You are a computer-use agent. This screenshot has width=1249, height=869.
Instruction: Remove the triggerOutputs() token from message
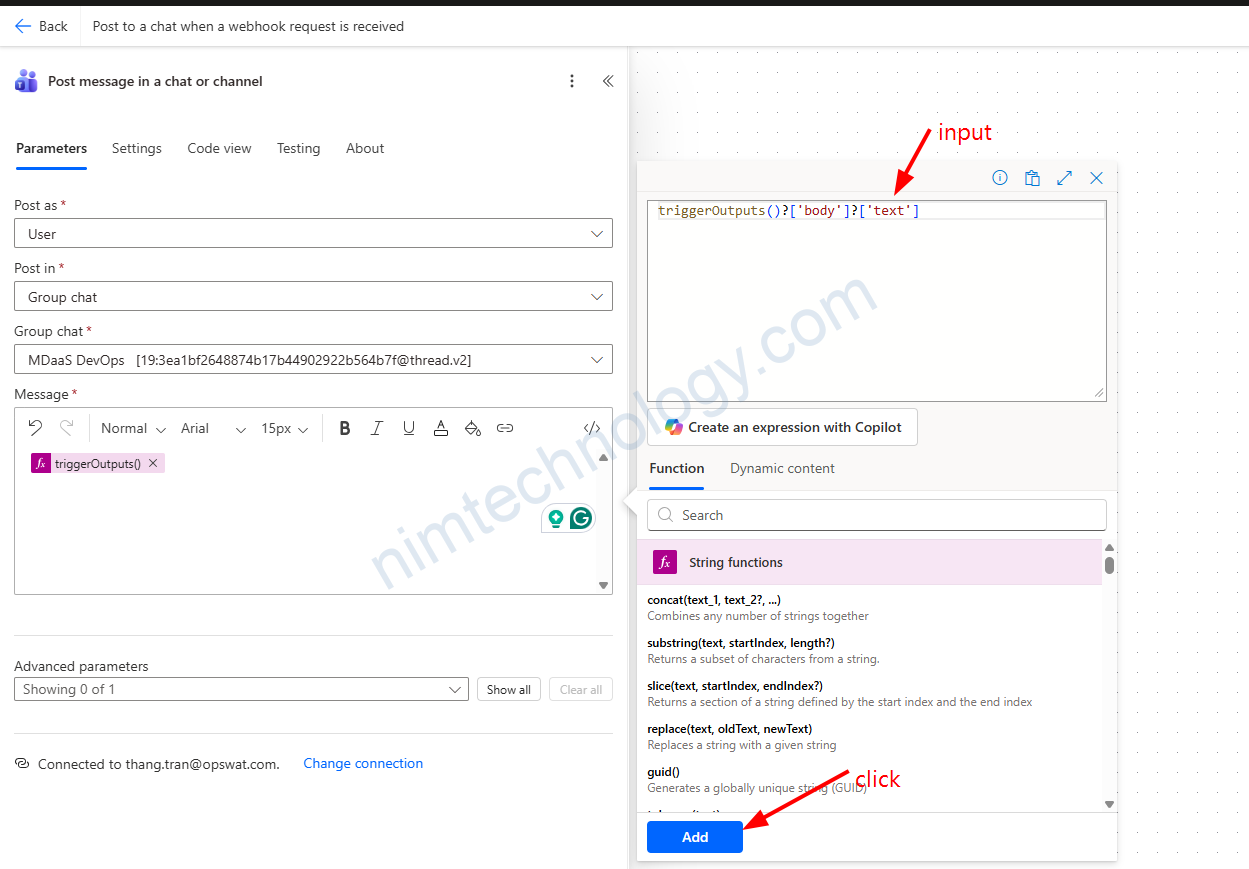(x=153, y=464)
